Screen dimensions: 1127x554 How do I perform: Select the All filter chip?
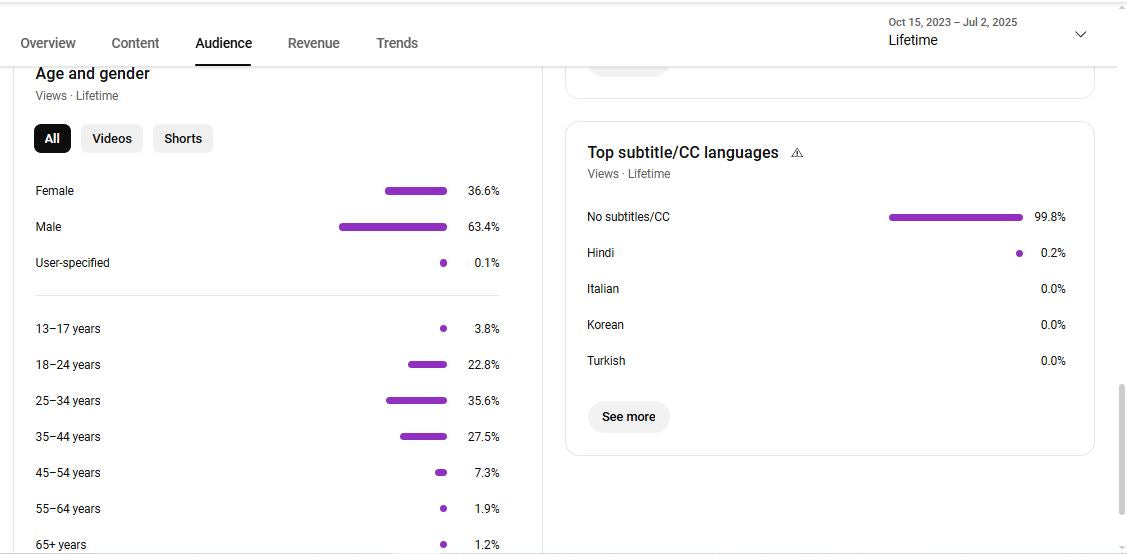click(x=52, y=139)
